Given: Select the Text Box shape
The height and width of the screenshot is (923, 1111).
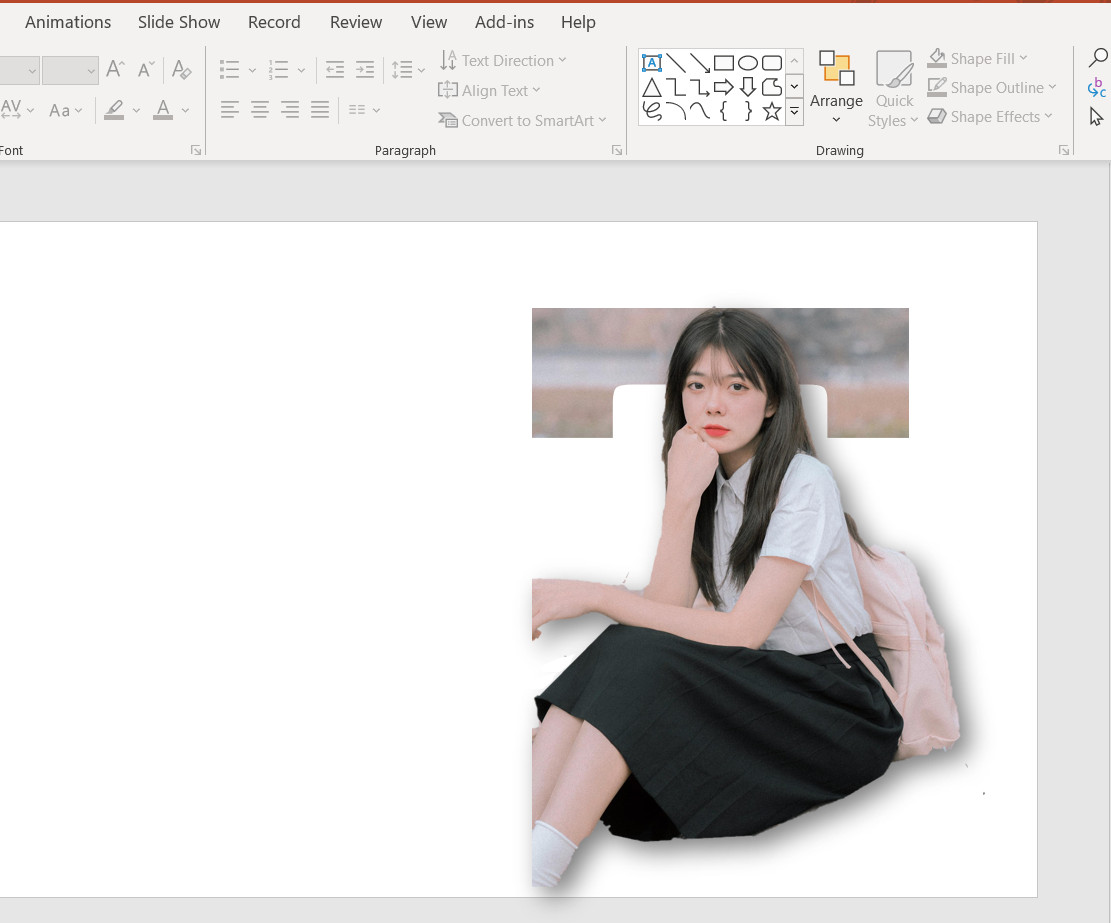Looking at the screenshot, I should tap(652, 63).
